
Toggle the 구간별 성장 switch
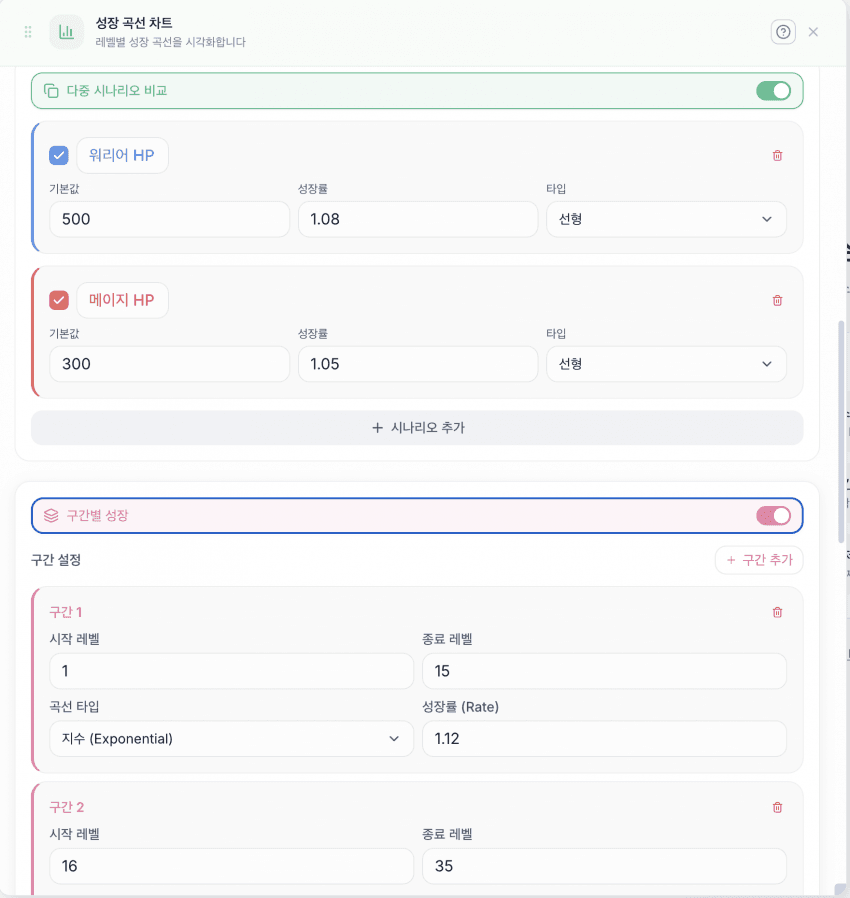tap(773, 516)
